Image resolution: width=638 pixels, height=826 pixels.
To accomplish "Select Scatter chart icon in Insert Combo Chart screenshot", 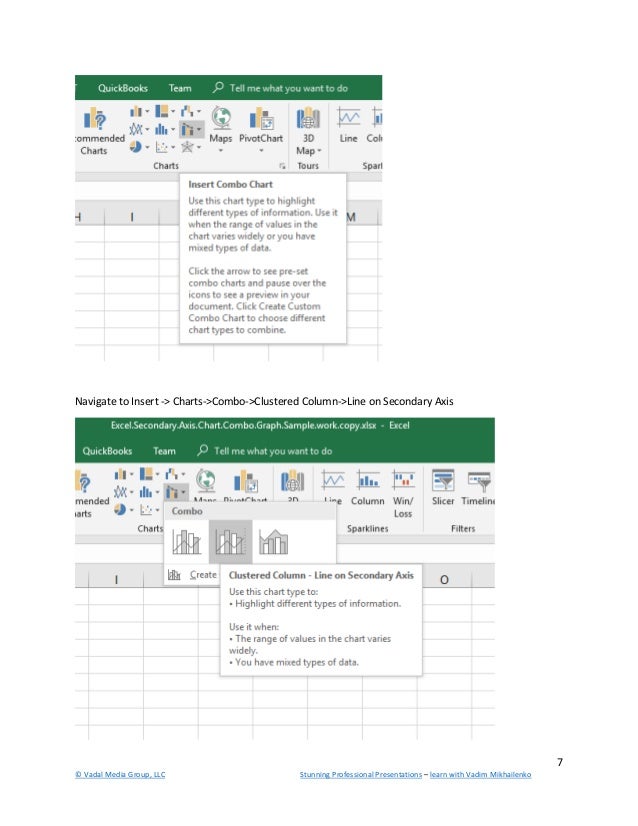I will [162, 147].
